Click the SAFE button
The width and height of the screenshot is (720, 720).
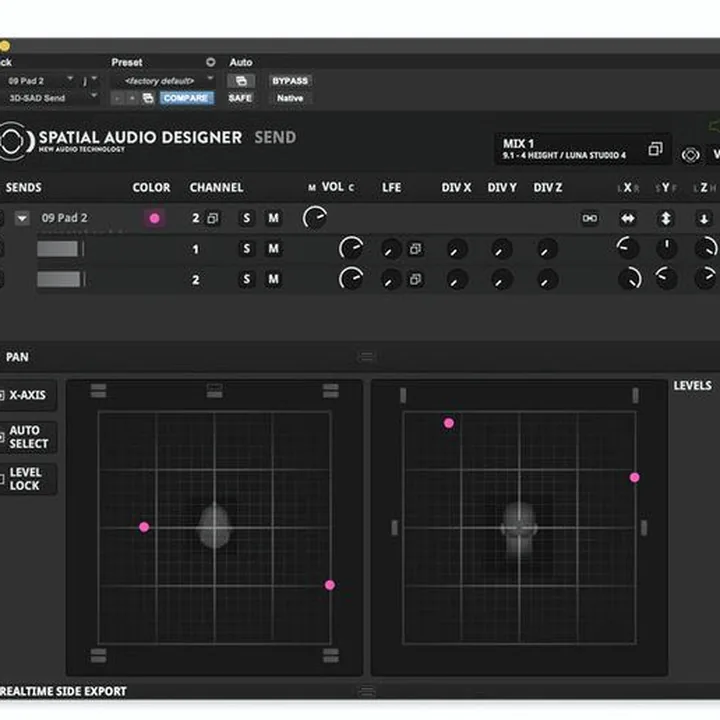[x=240, y=98]
